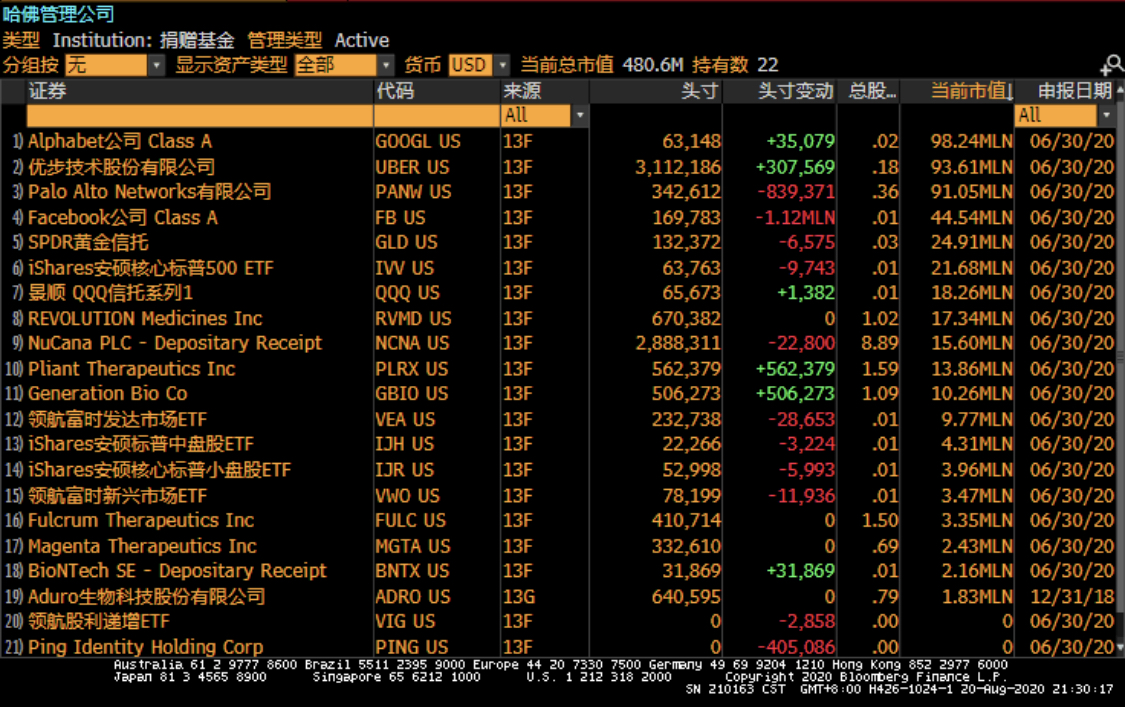Click the 13G source cell for ADRO
The height and width of the screenshot is (707, 1125).
pos(519,596)
